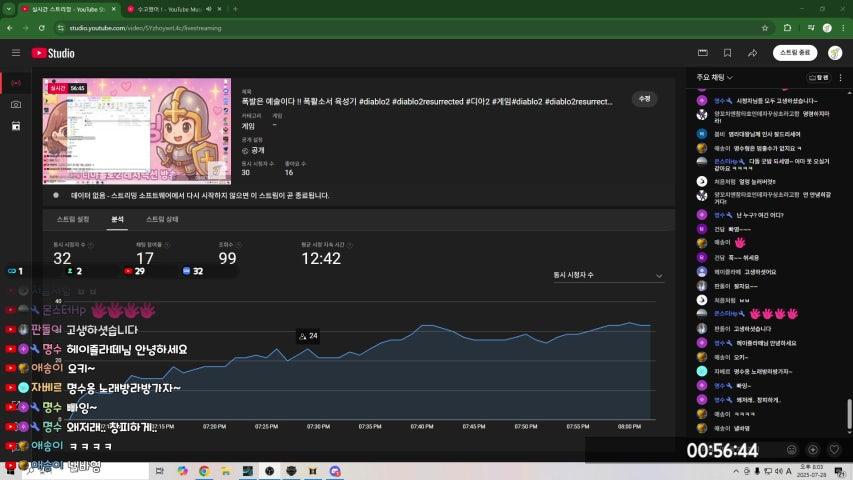This screenshot has width=853, height=480.
Task: Click the browser back arrow
Action: tap(10, 28)
